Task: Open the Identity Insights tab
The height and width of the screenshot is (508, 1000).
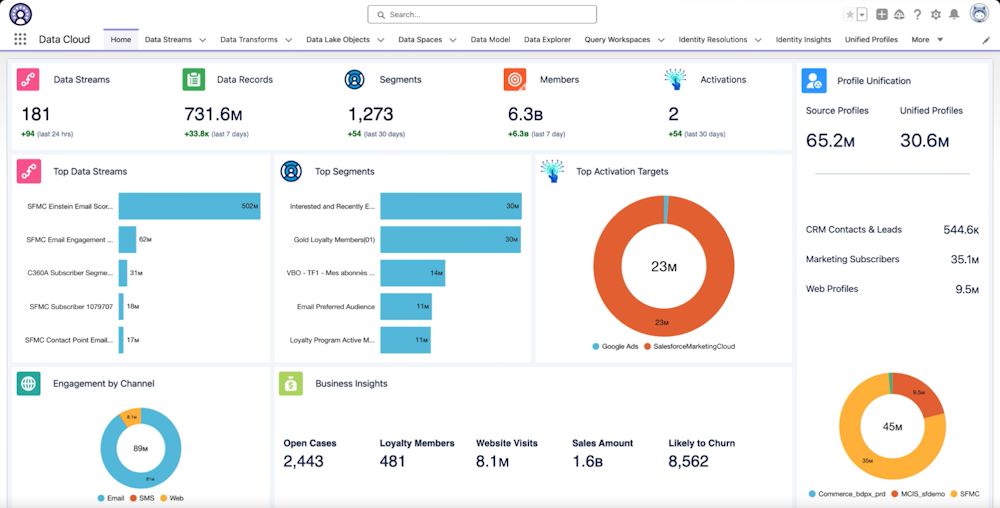Action: pos(803,40)
